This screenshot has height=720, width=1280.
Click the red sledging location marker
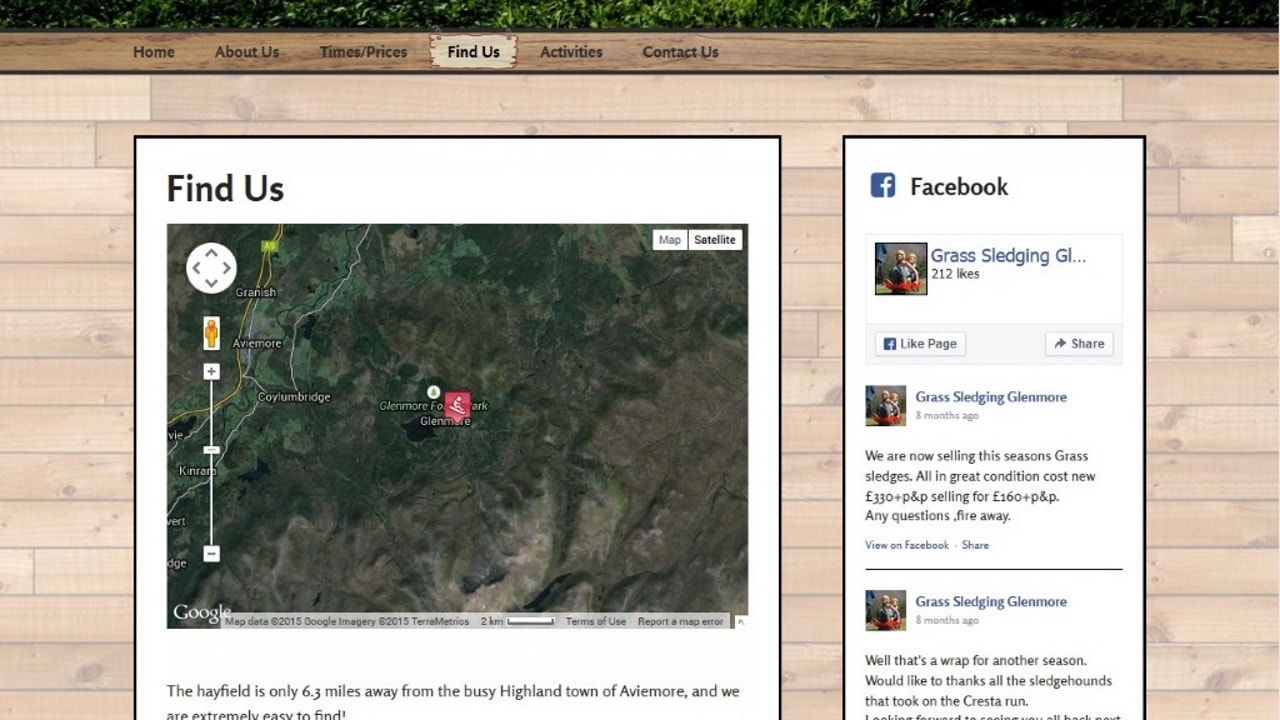click(456, 404)
